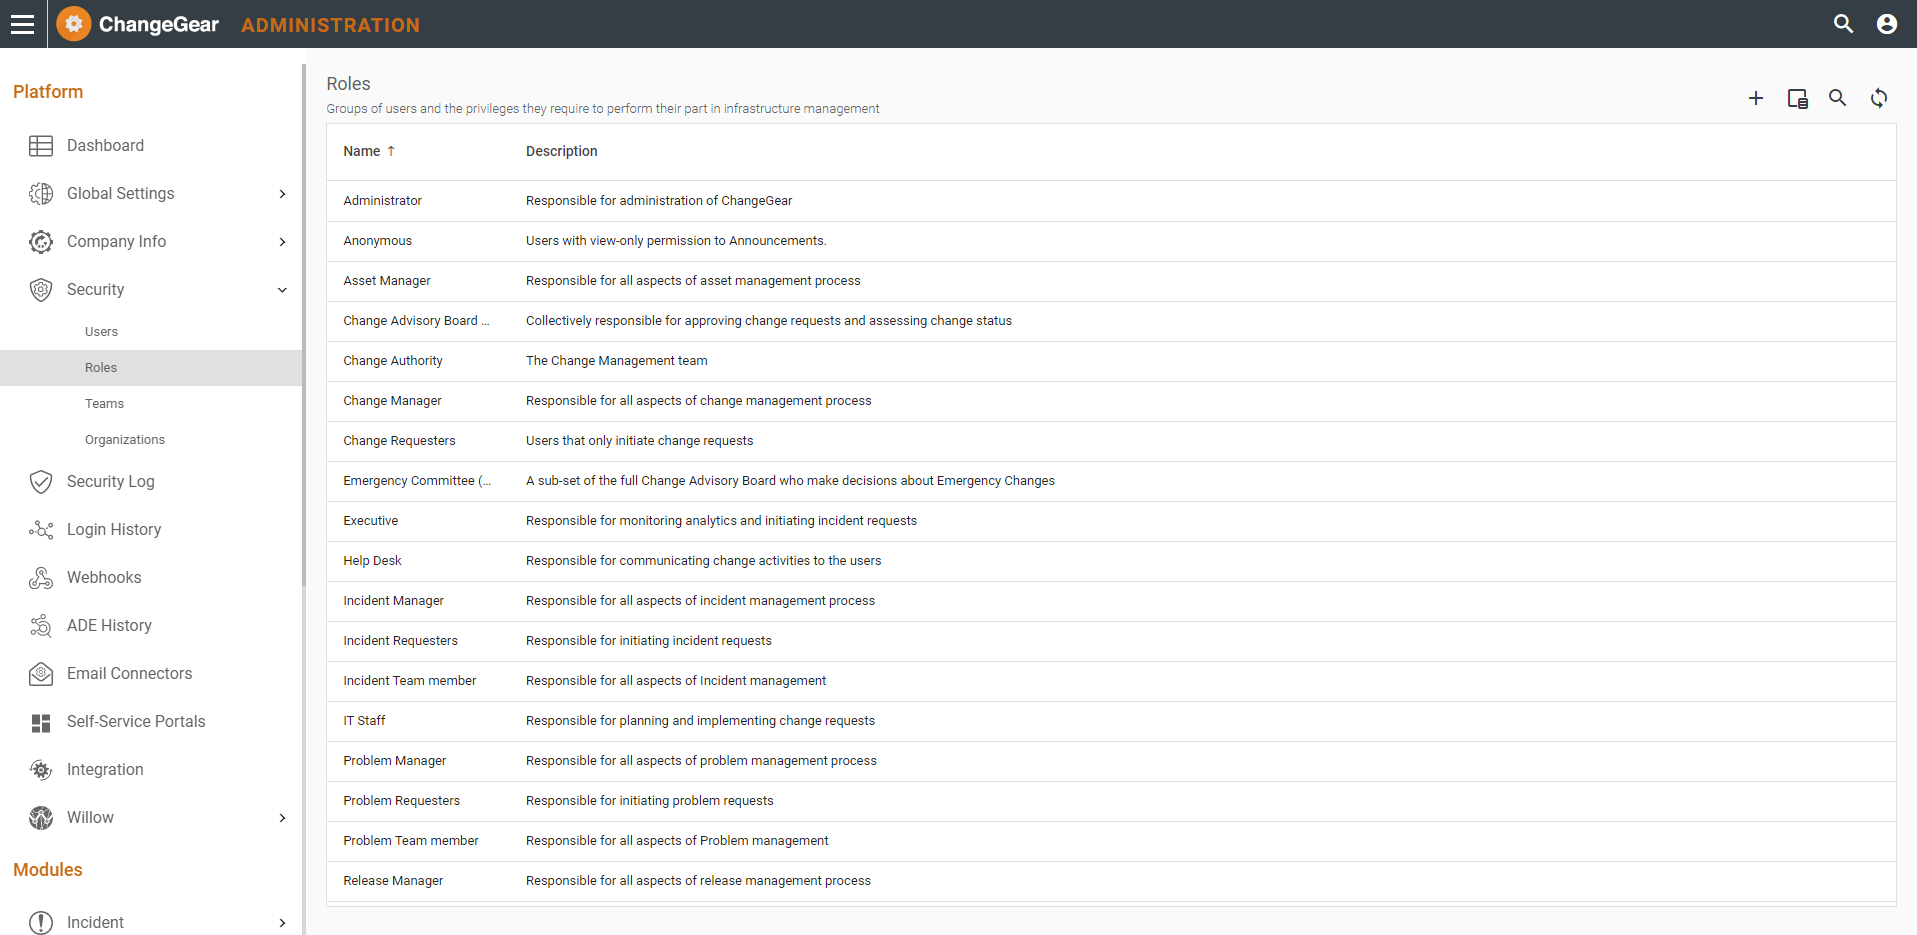The width and height of the screenshot is (1917, 935).
Task: Toggle the detail view layout icon
Action: [x=1797, y=98]
